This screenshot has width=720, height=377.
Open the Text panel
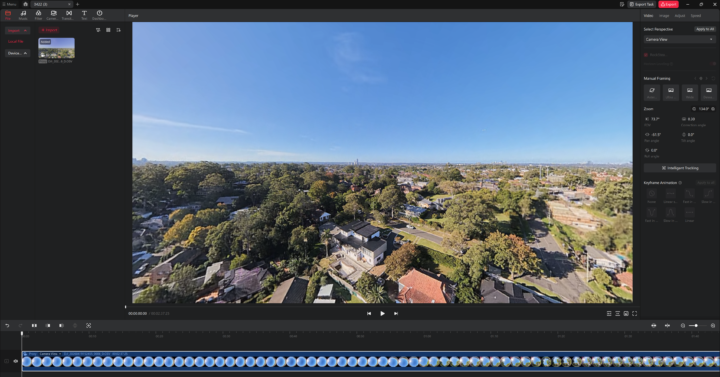[x=84, y=15]
